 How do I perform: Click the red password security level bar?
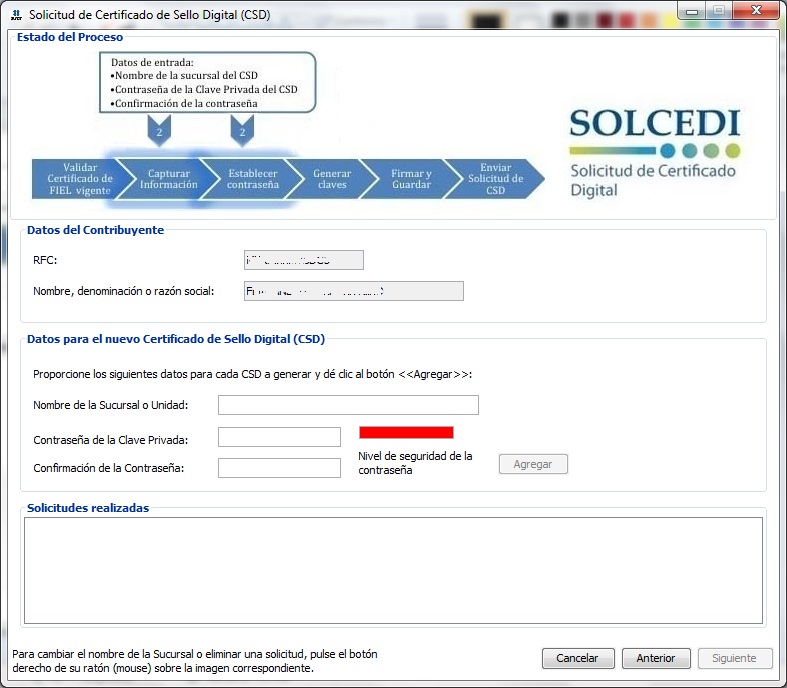tap(406, 432)
